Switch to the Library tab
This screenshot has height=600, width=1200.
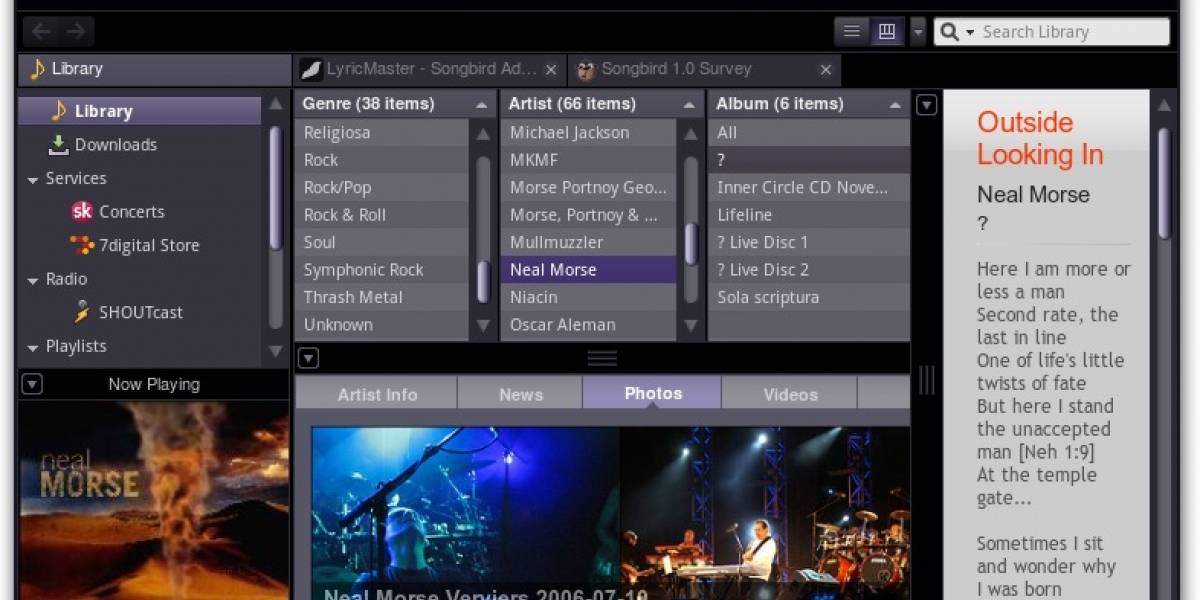[x=155, y=69]
